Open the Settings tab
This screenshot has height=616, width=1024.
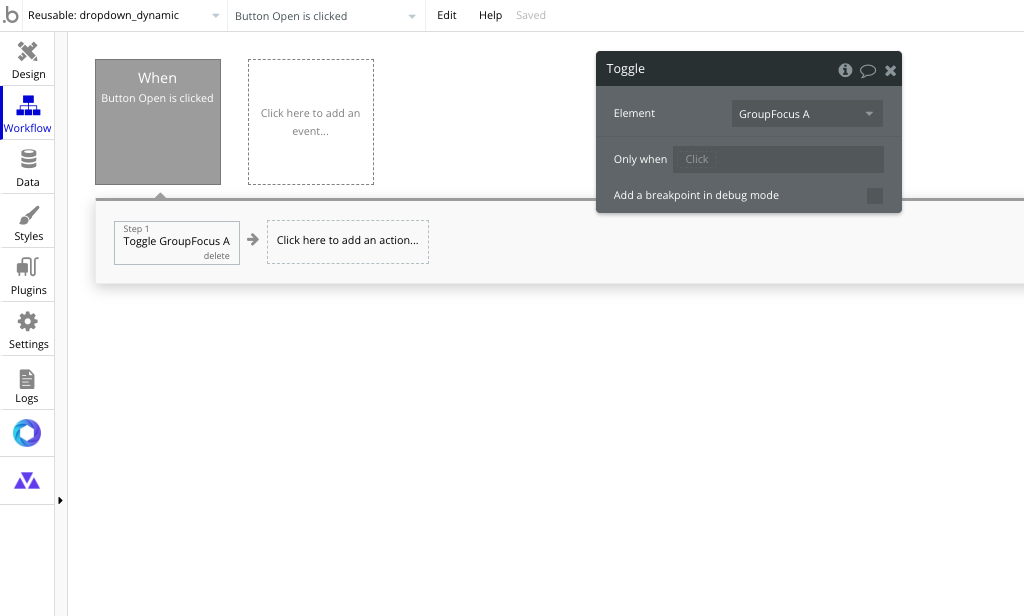click(27, 331)
